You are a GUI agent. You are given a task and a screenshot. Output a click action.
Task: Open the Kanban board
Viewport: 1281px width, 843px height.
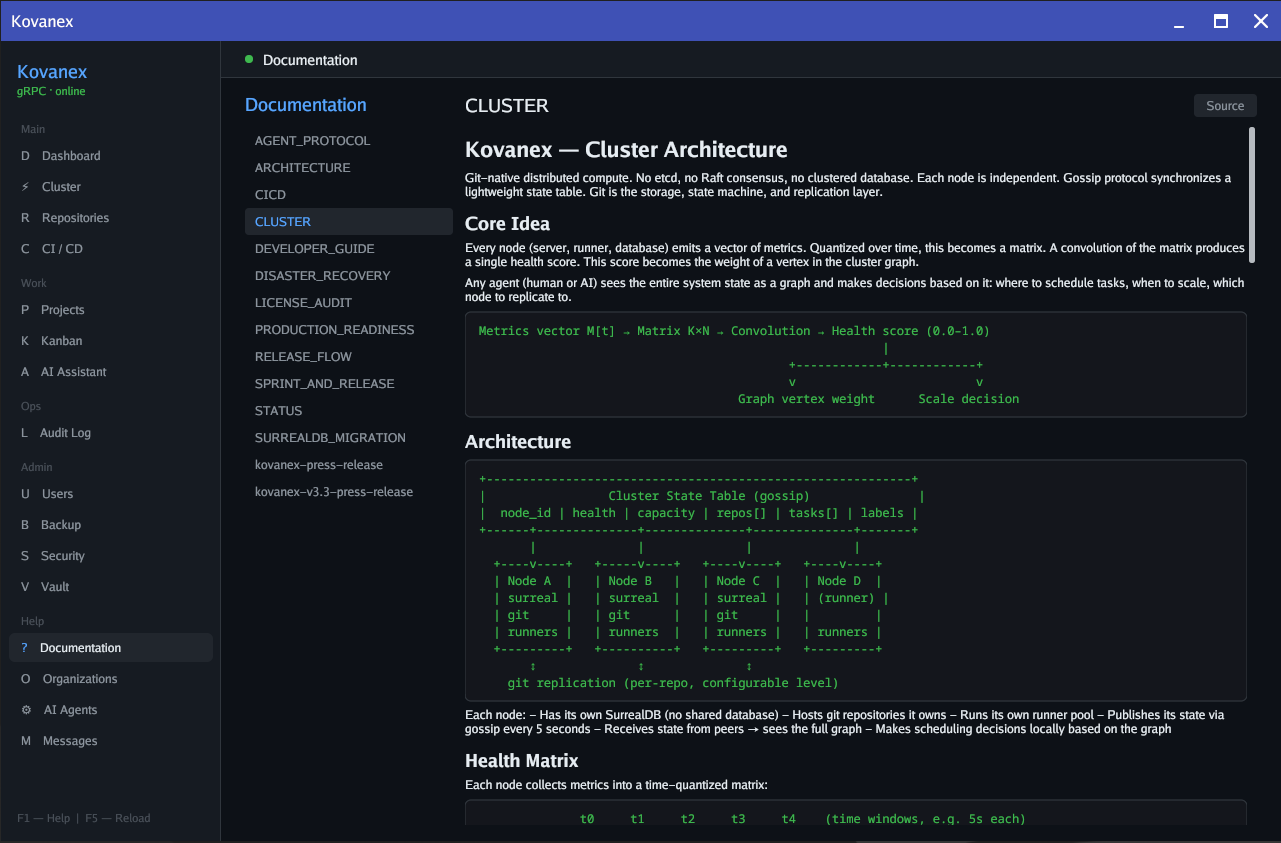coord(63,340)
